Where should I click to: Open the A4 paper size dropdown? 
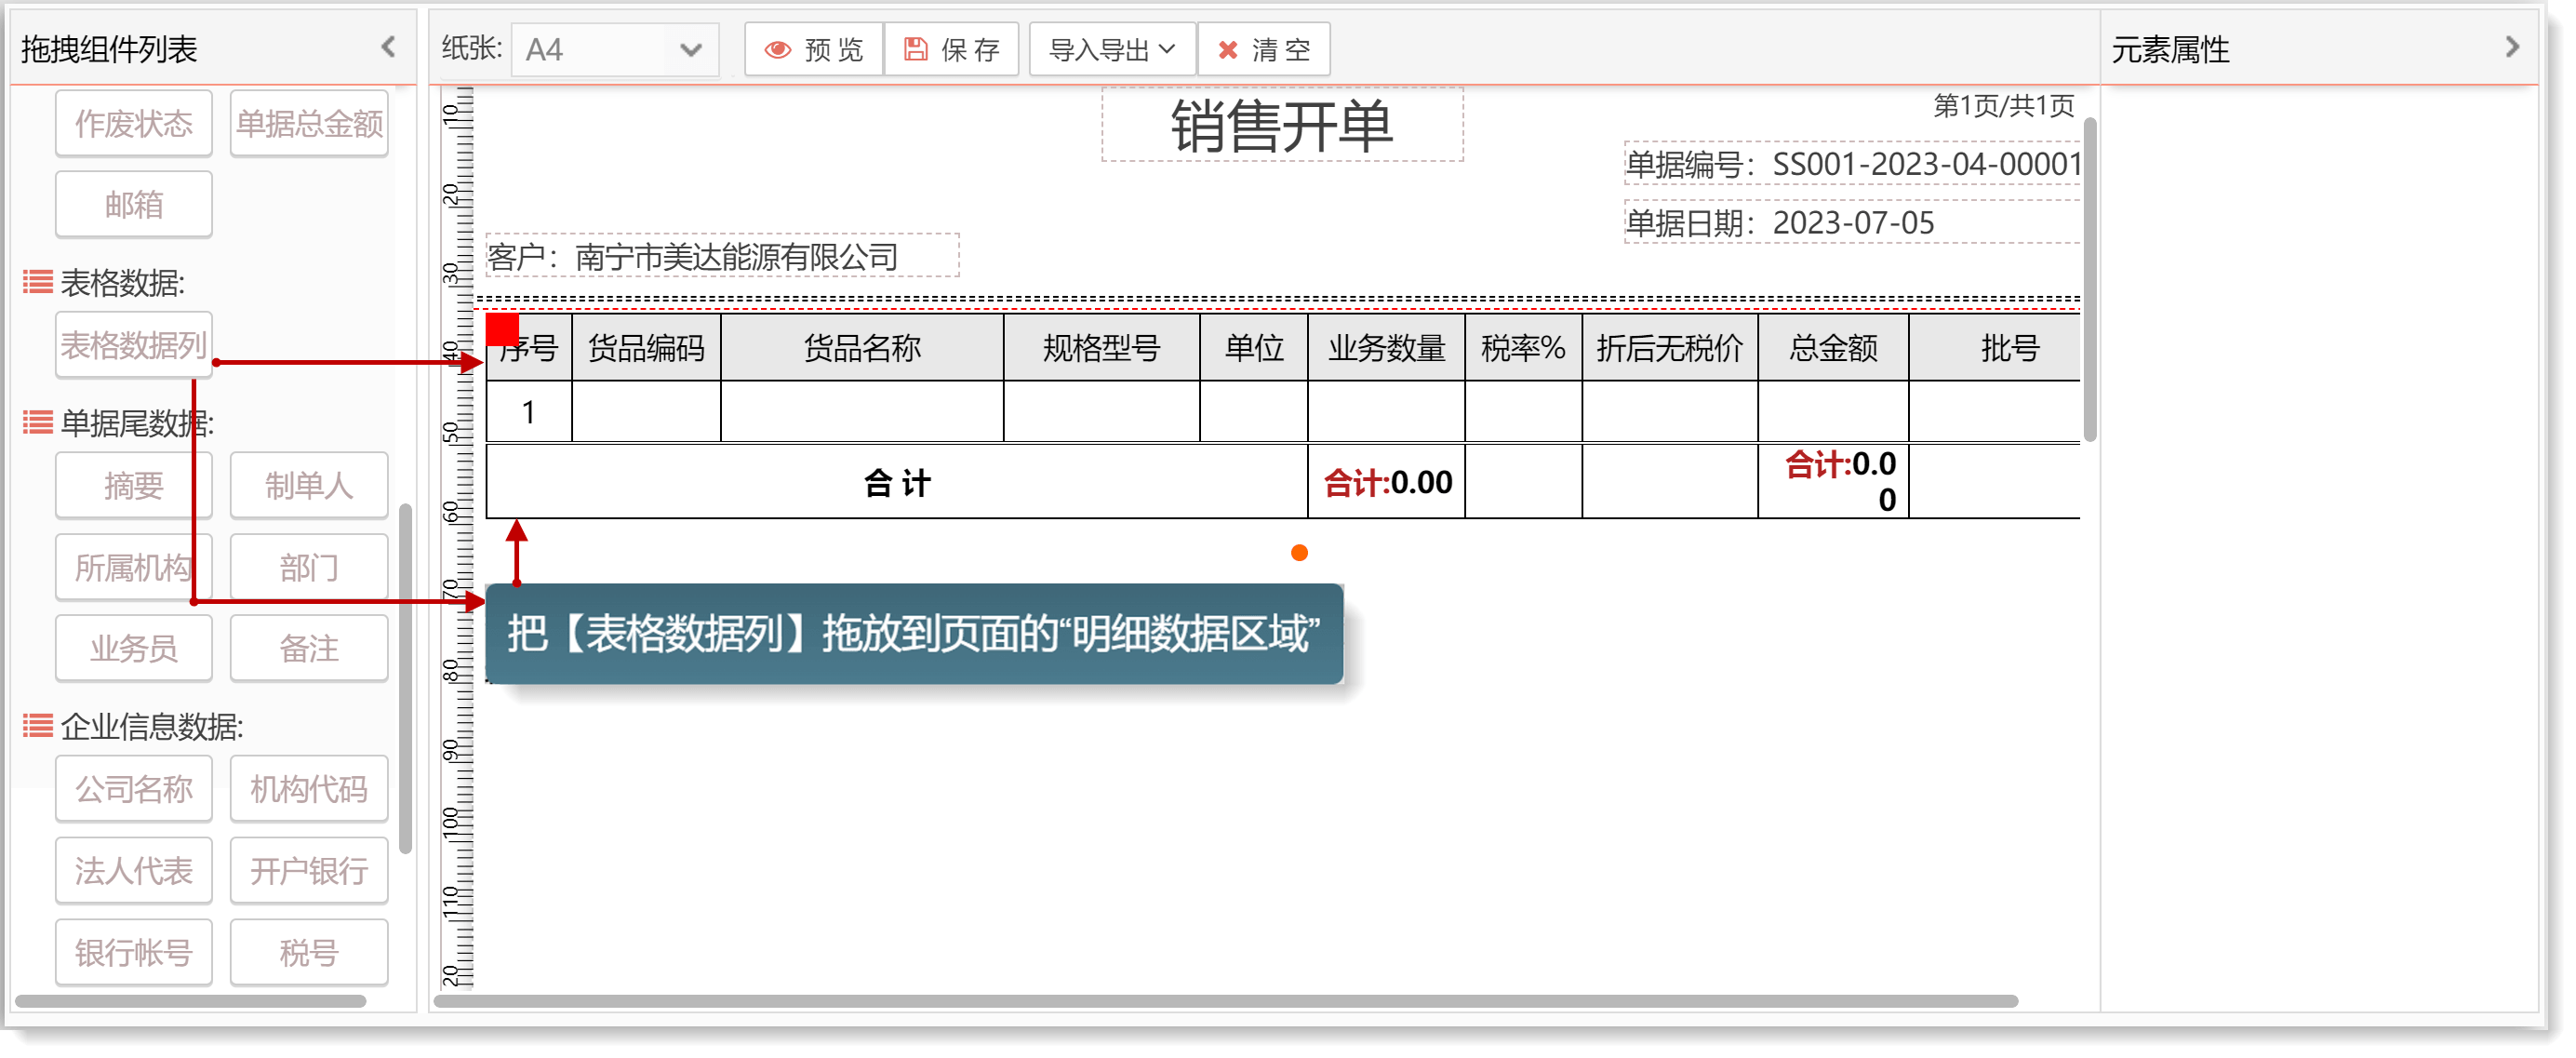point(615,49)
